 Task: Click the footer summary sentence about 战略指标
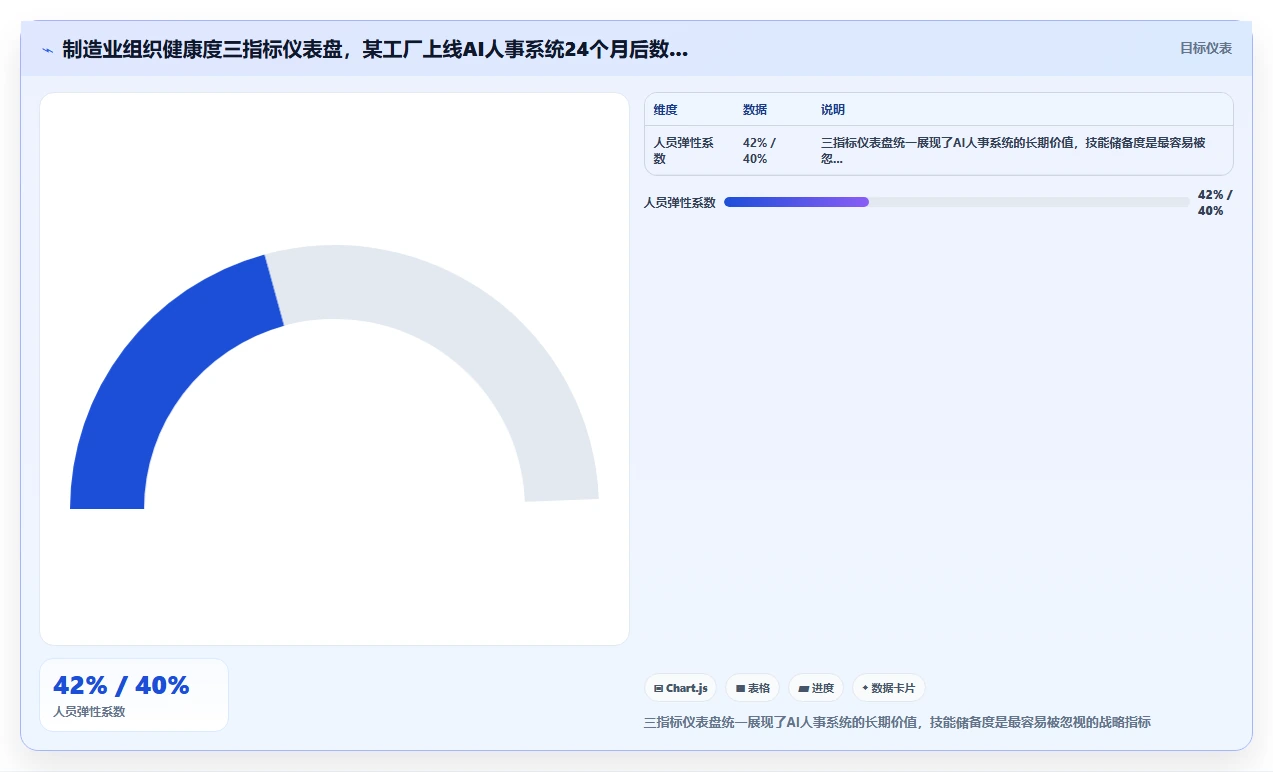tap(897, 722)
